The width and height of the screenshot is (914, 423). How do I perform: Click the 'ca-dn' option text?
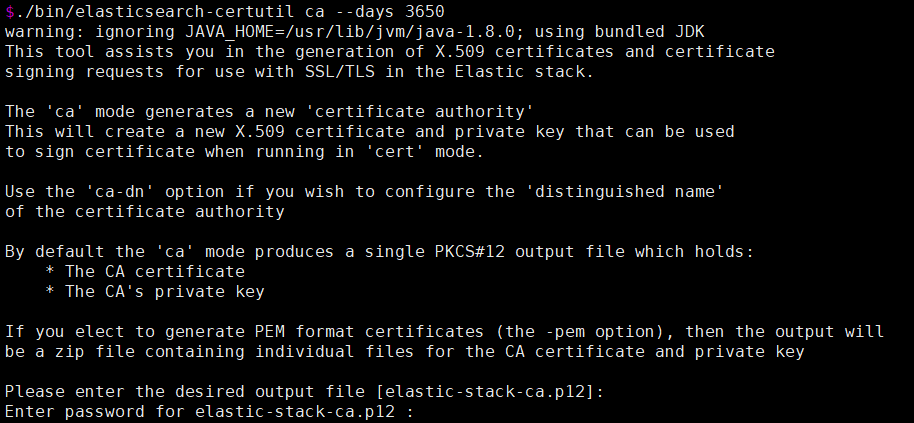pos(119,191)
